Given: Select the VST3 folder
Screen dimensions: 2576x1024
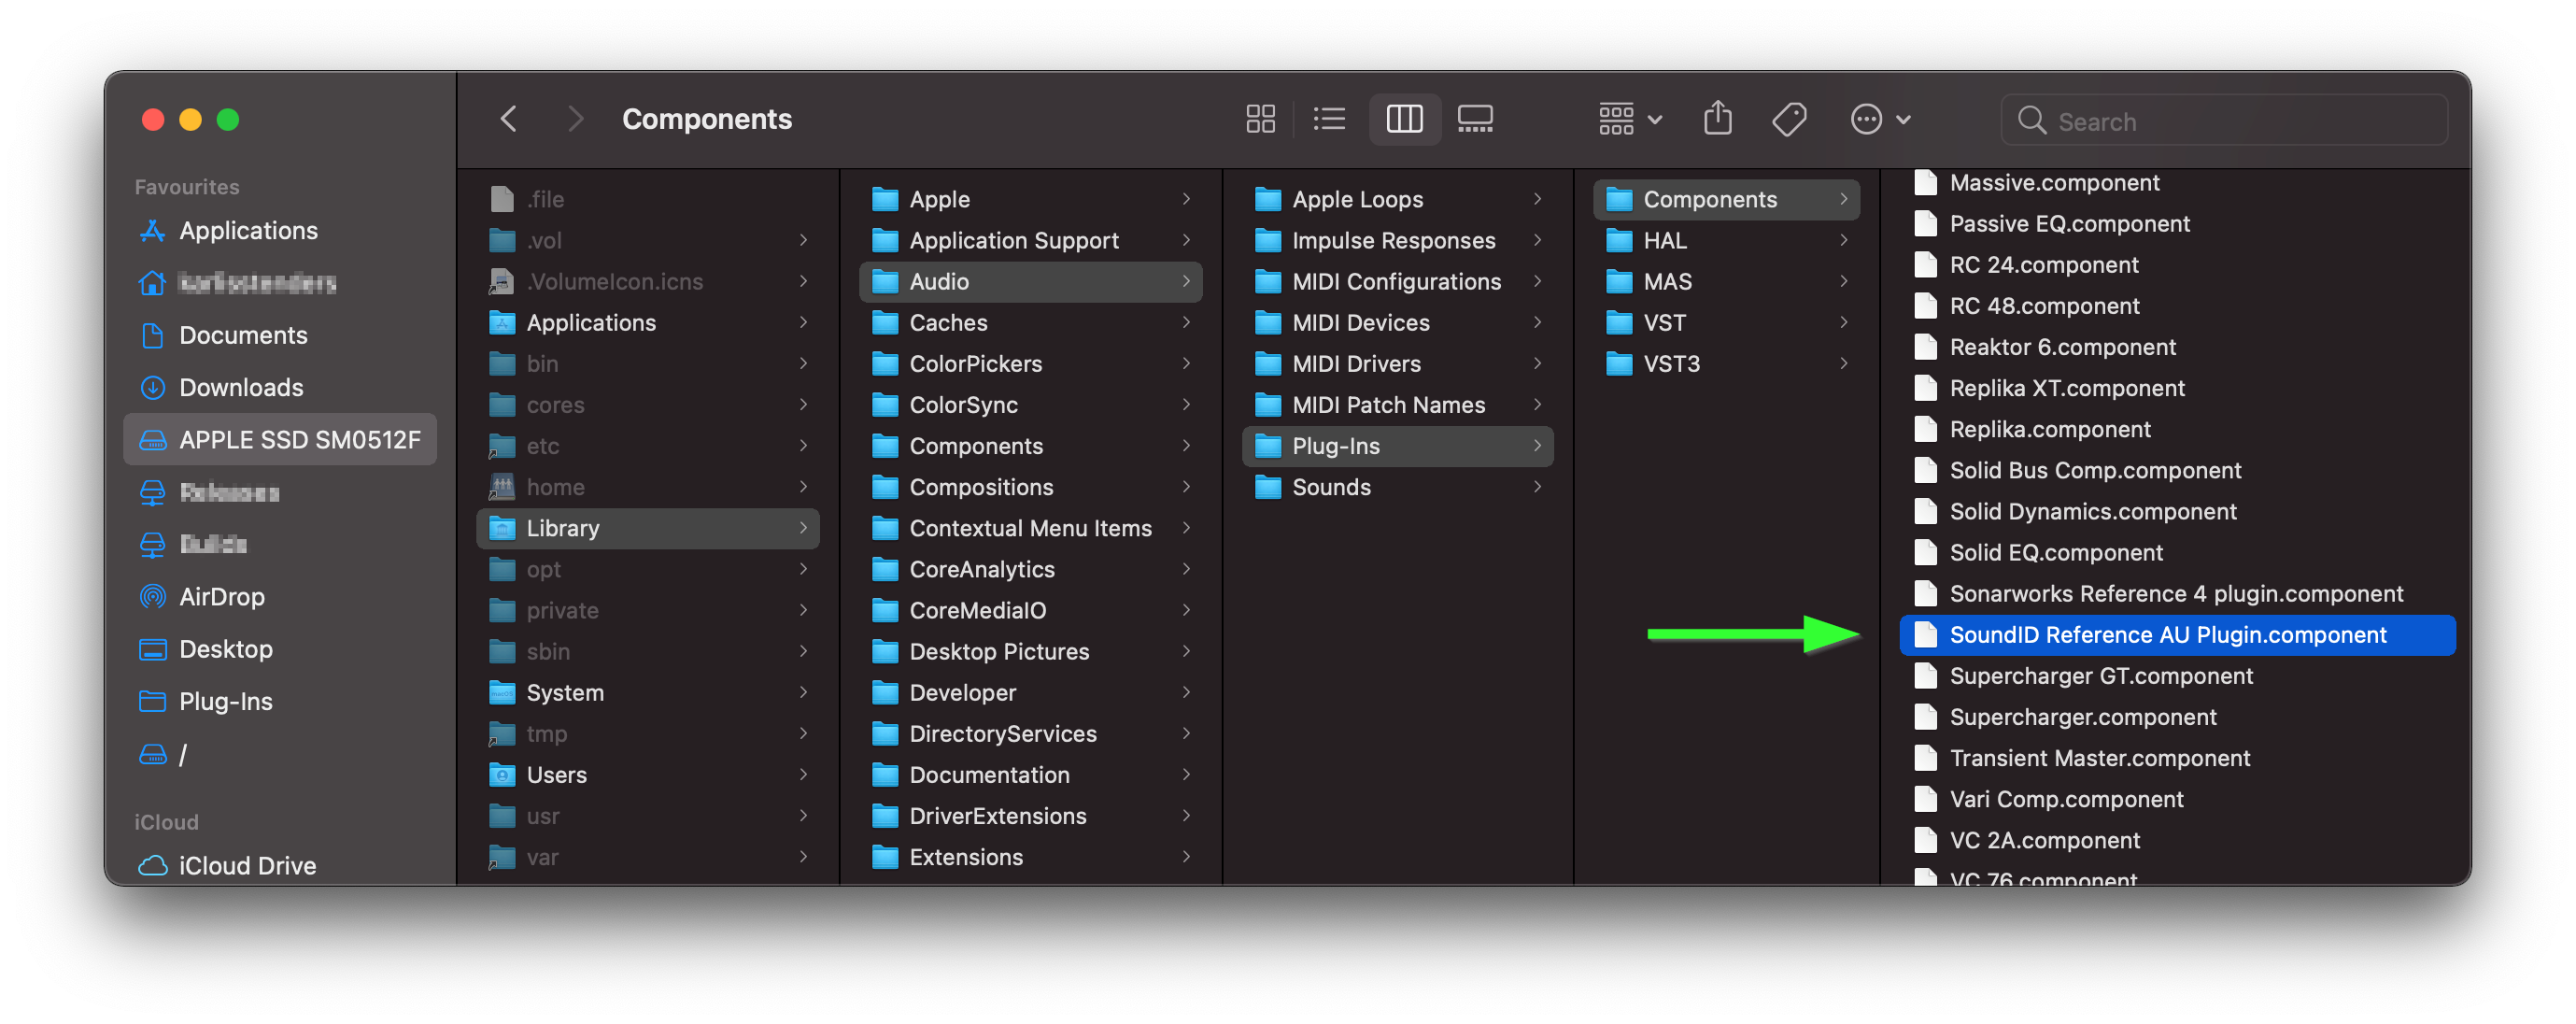Looking at the screenshot, I should (1726, 363).
